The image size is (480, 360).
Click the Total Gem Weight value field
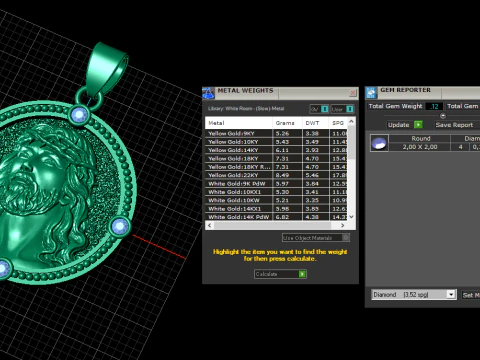(x=434, y=106)
